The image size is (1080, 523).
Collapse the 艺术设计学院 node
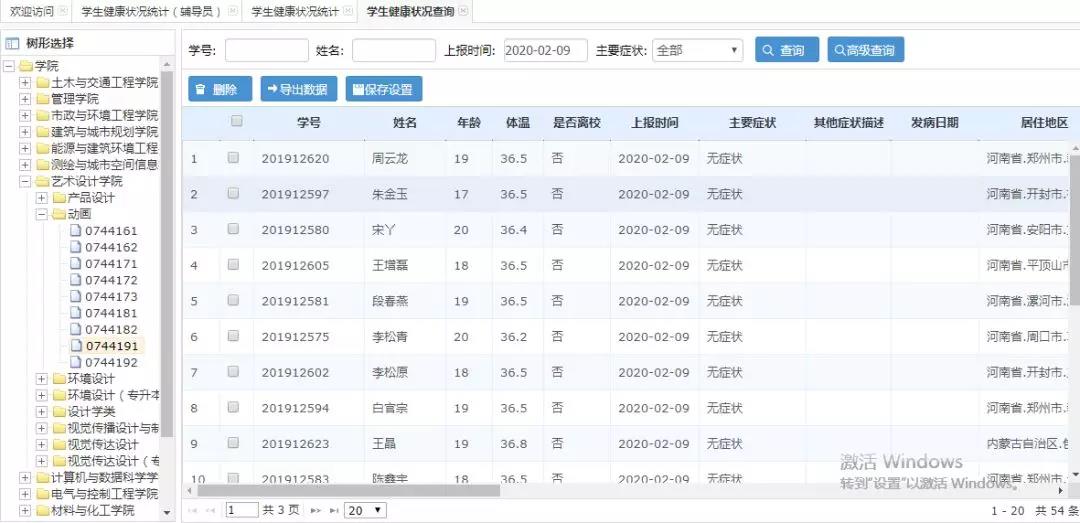[25, 182]
